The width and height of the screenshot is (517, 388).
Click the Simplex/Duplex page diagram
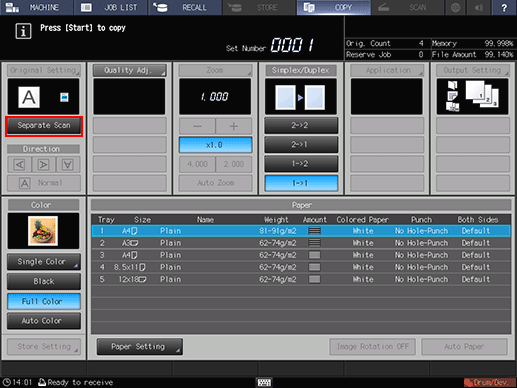301,97
